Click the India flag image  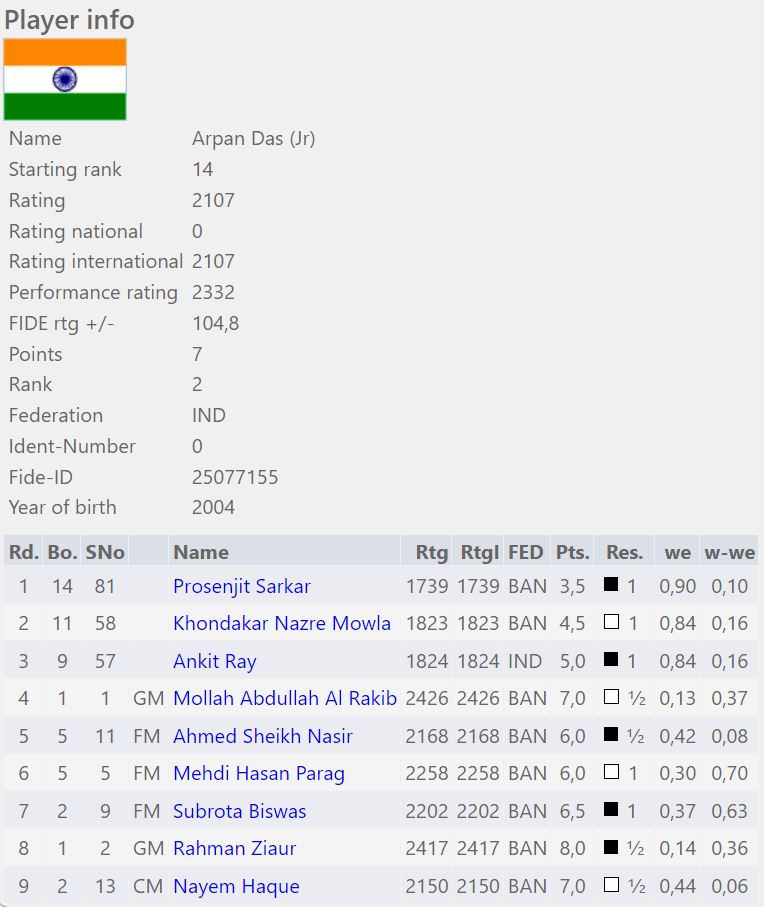tap(65, 80)
